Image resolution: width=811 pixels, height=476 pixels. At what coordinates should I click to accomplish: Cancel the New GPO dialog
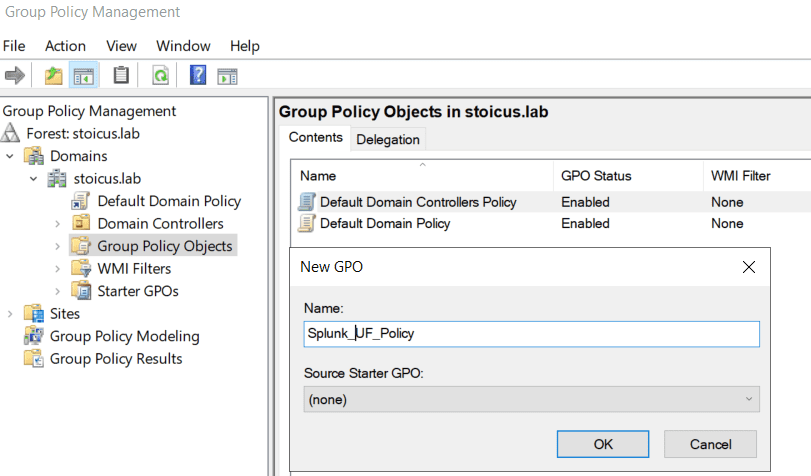pyautogui.click(x=710, y=443)
